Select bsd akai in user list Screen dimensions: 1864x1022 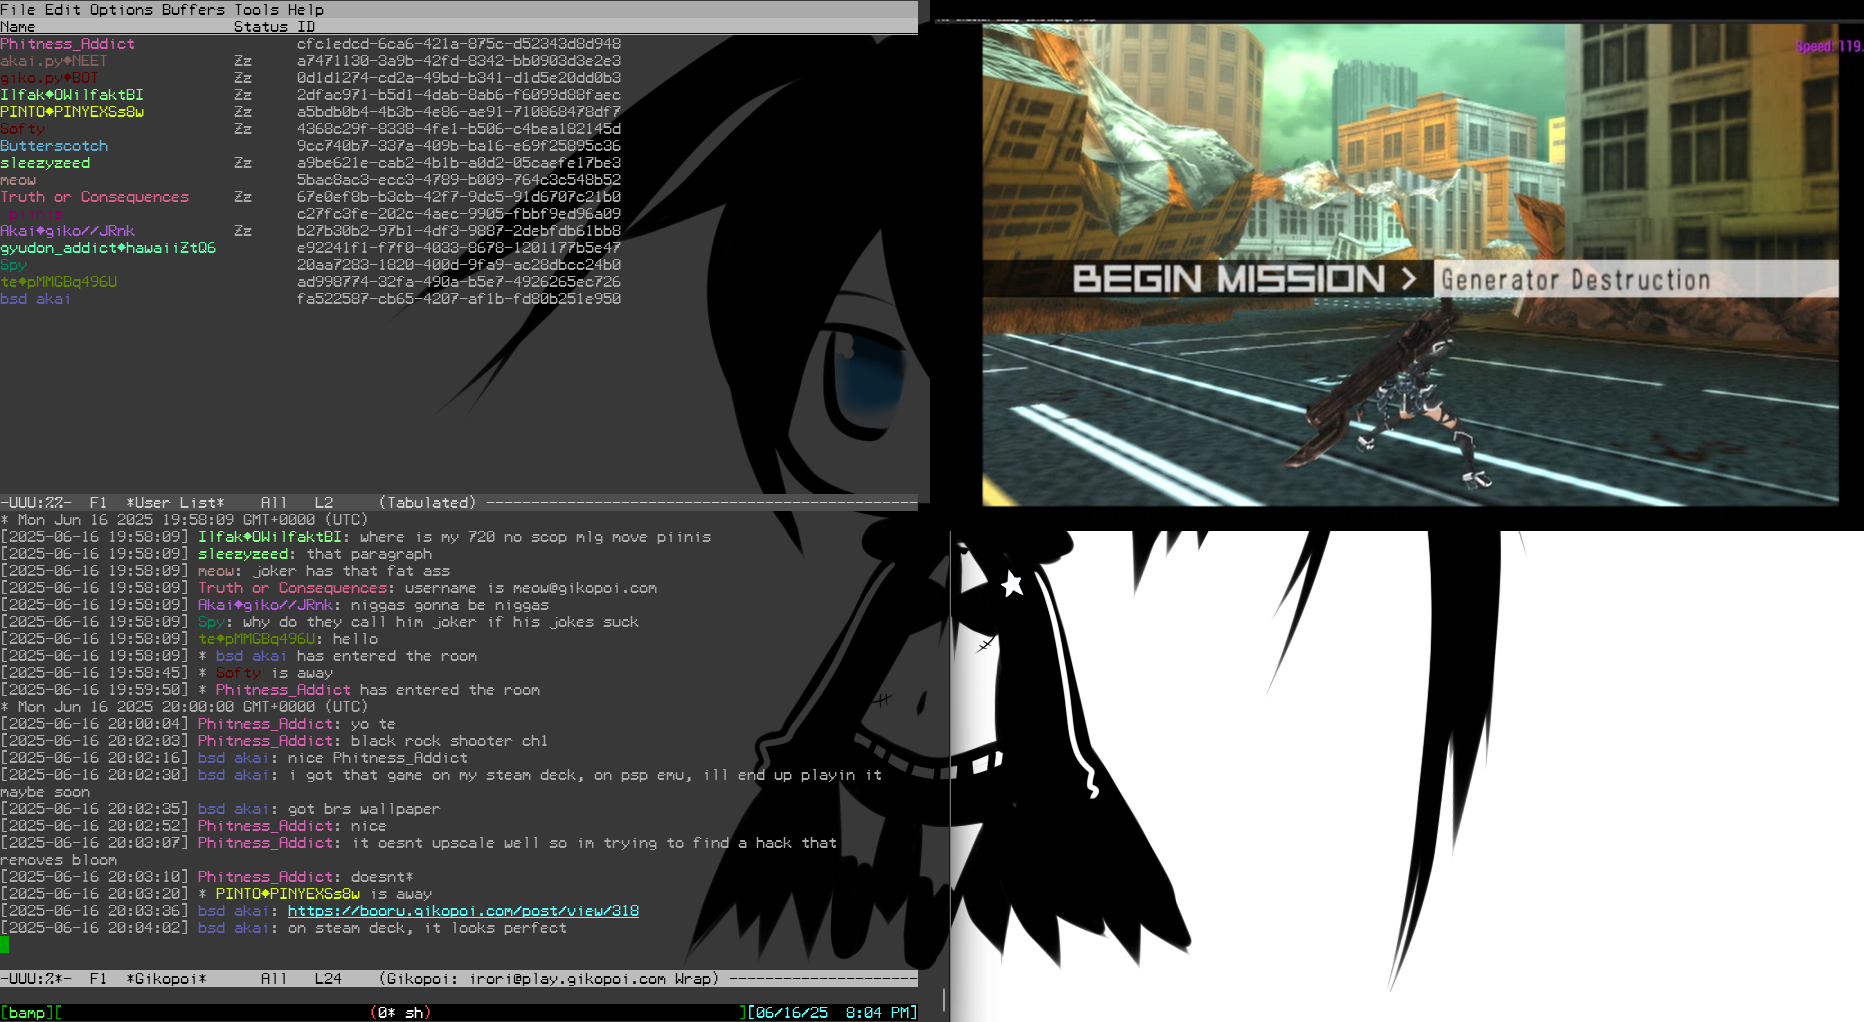point(36,299)
